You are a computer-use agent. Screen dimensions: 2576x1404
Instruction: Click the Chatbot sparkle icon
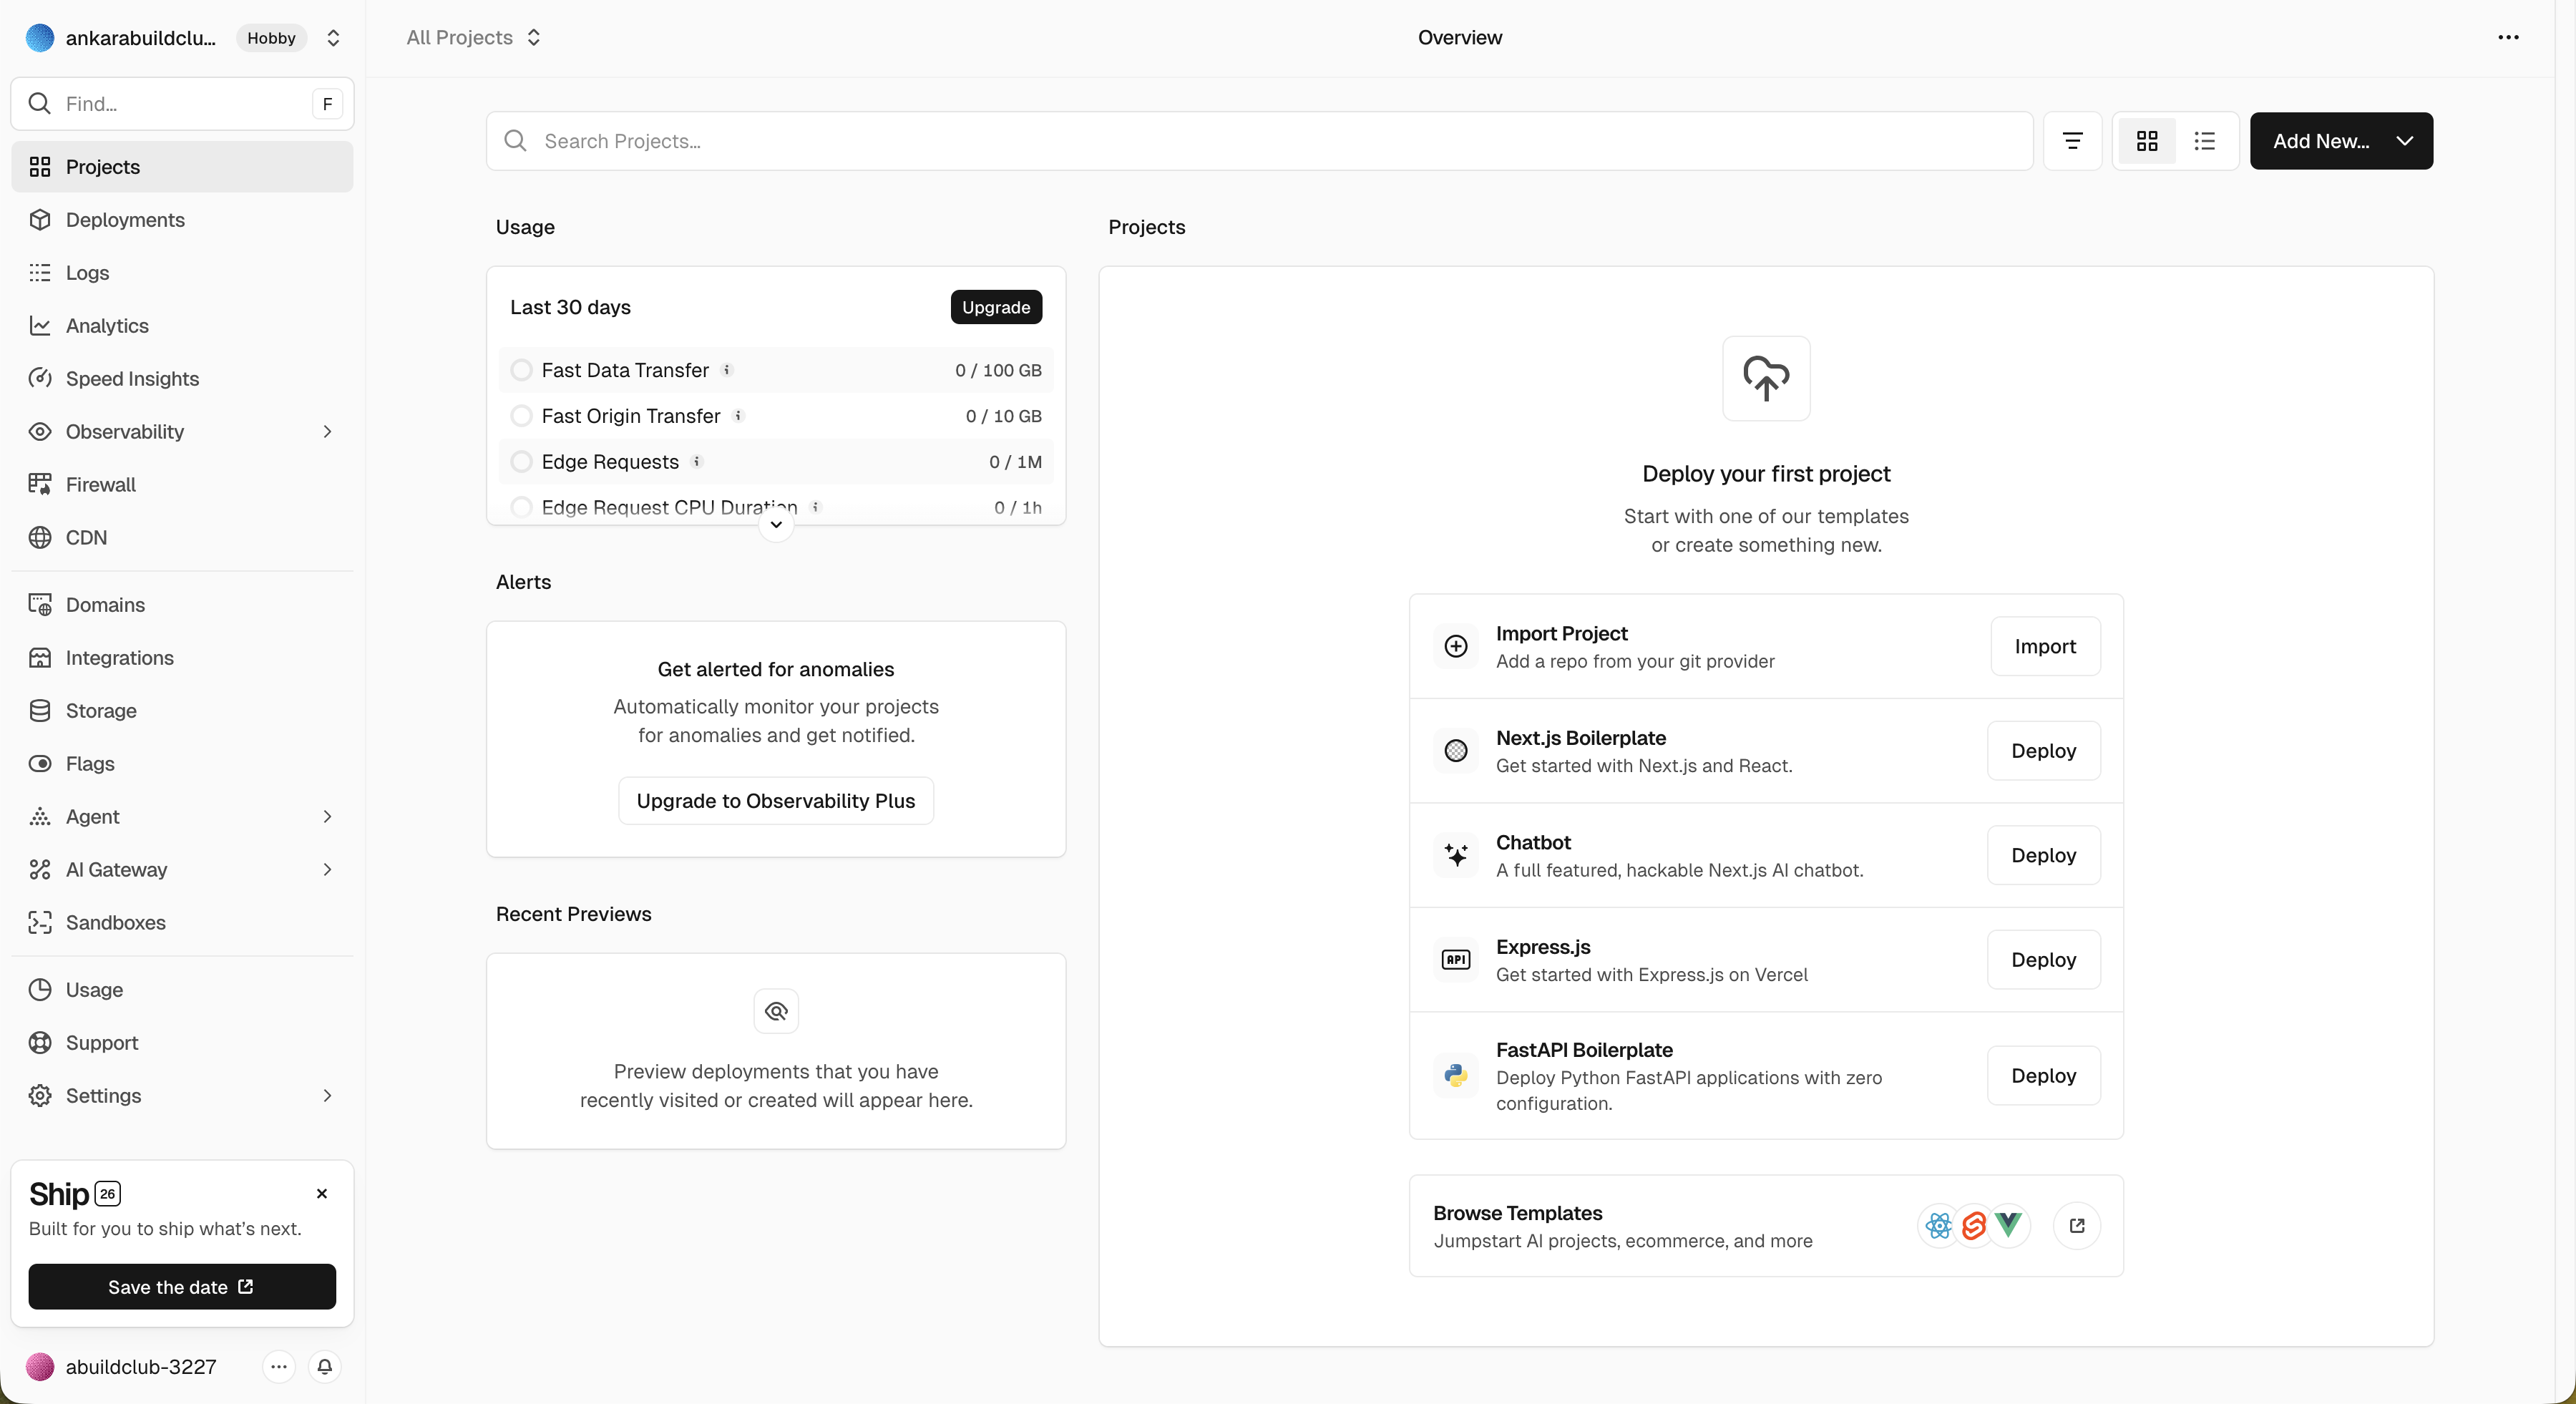tap(1456, 855)
